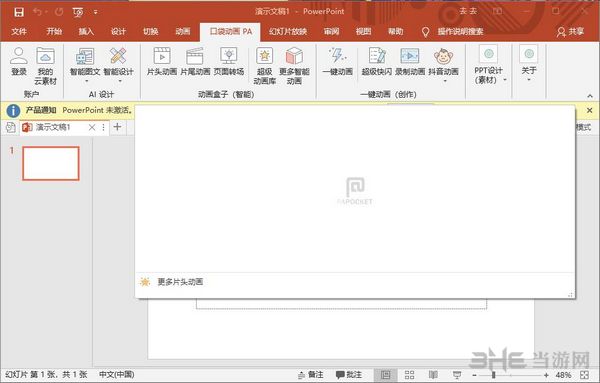Switch to Reading view

tap(433, 375)
